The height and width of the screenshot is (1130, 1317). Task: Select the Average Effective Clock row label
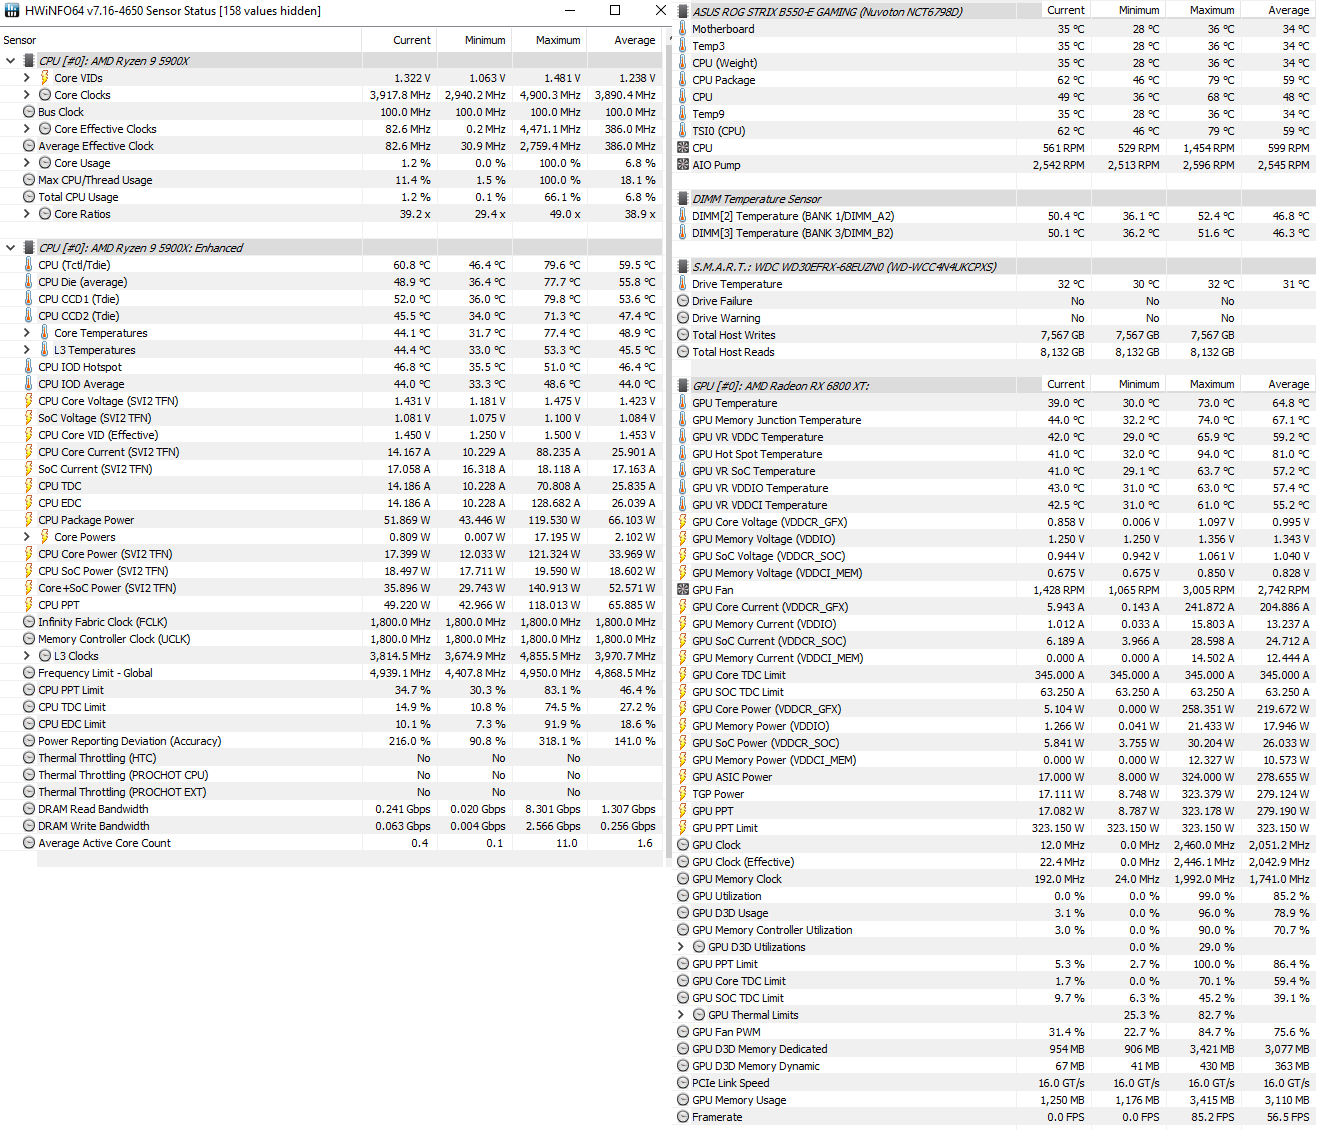(x=96, y=146)
